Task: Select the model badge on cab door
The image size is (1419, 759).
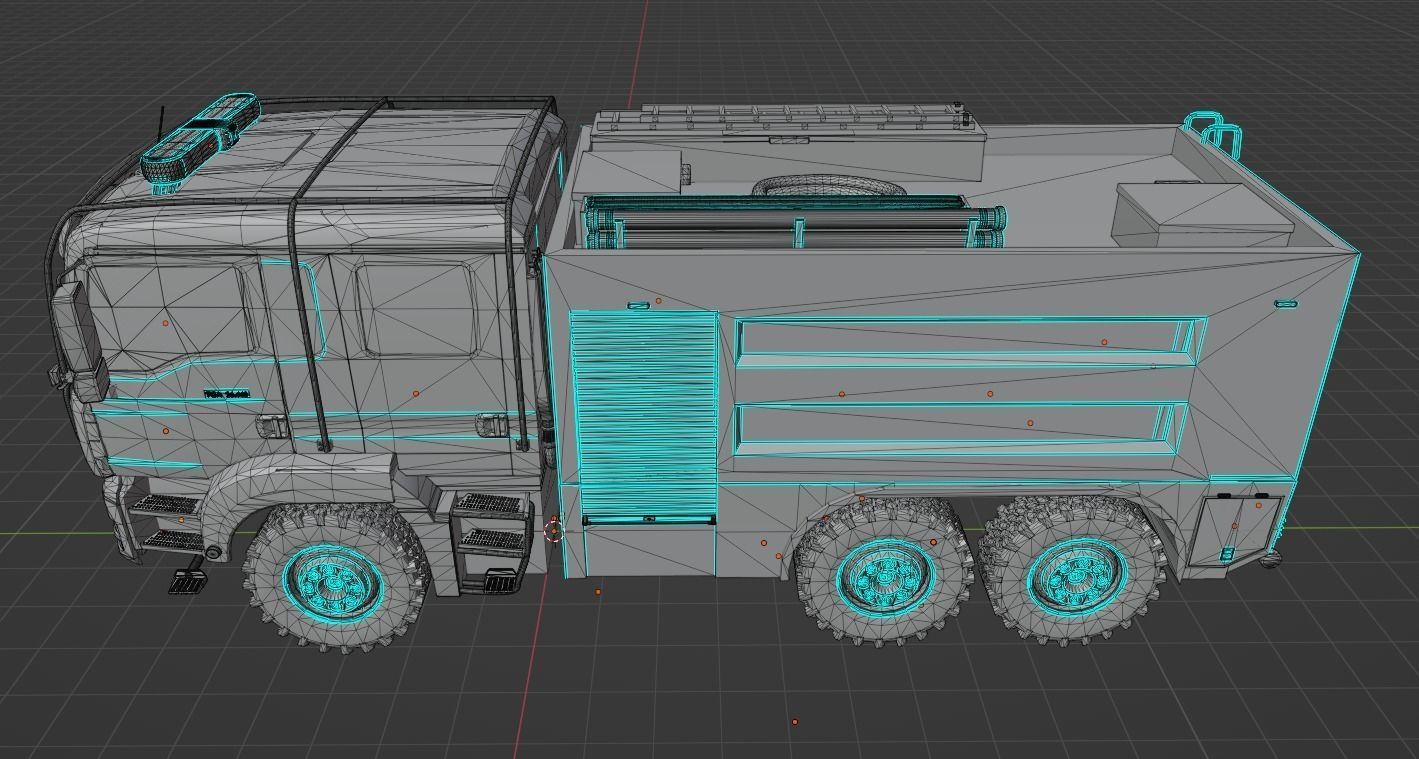Action: pos(226,395)
